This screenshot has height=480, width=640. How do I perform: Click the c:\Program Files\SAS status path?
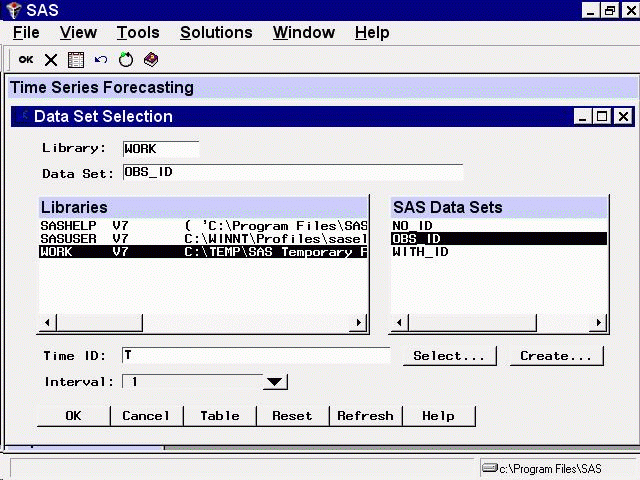pos(550,469)
